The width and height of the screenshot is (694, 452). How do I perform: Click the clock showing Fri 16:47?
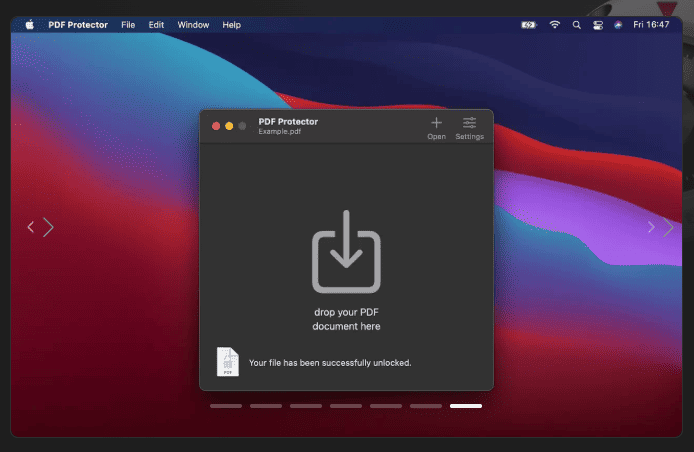pos(651,25)
